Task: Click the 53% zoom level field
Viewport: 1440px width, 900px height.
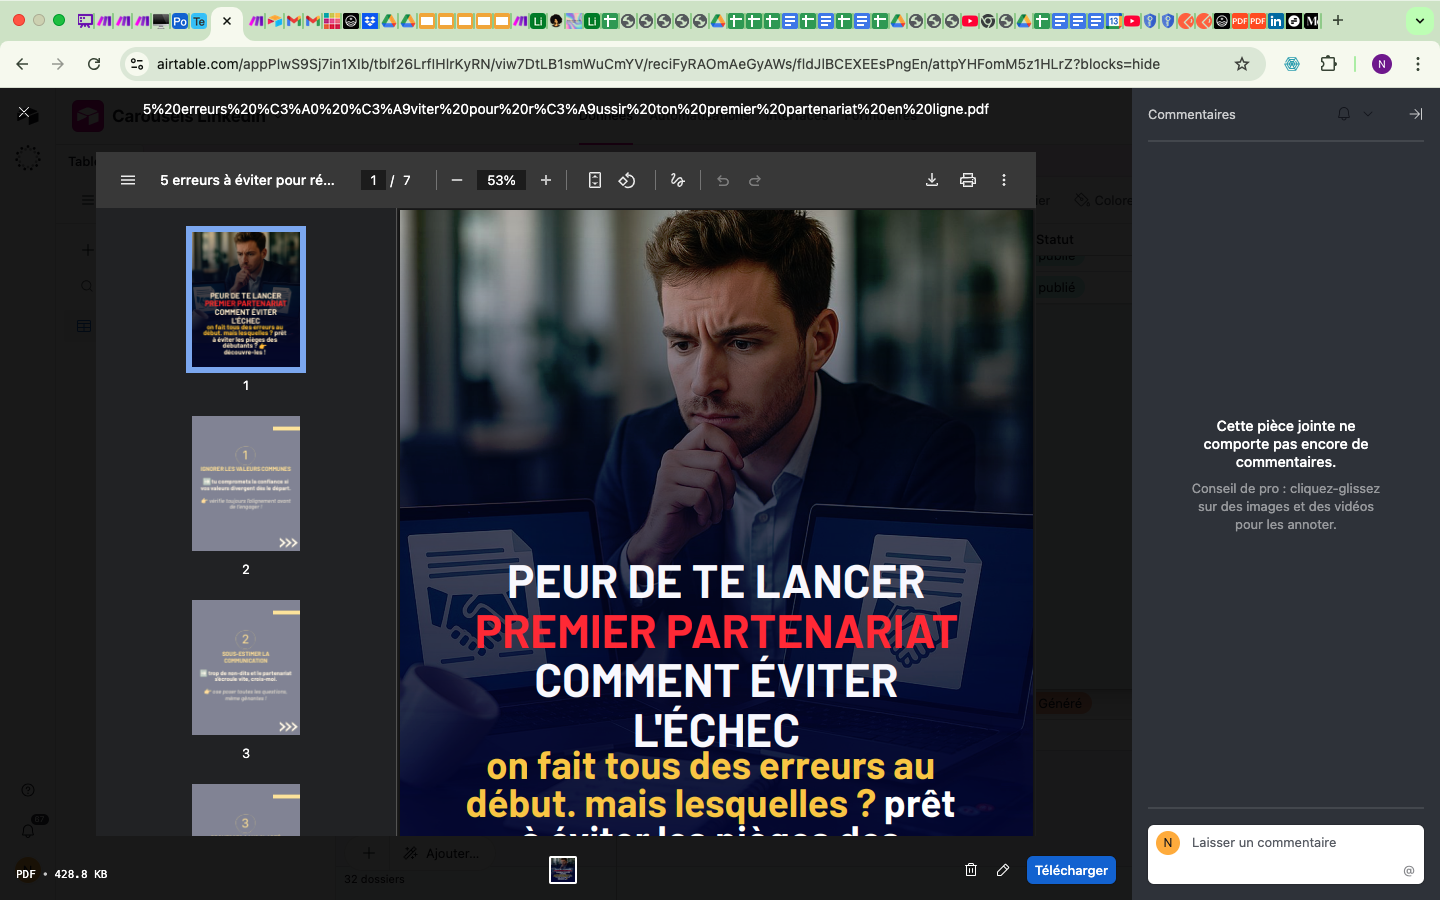Action: (501, 180)
